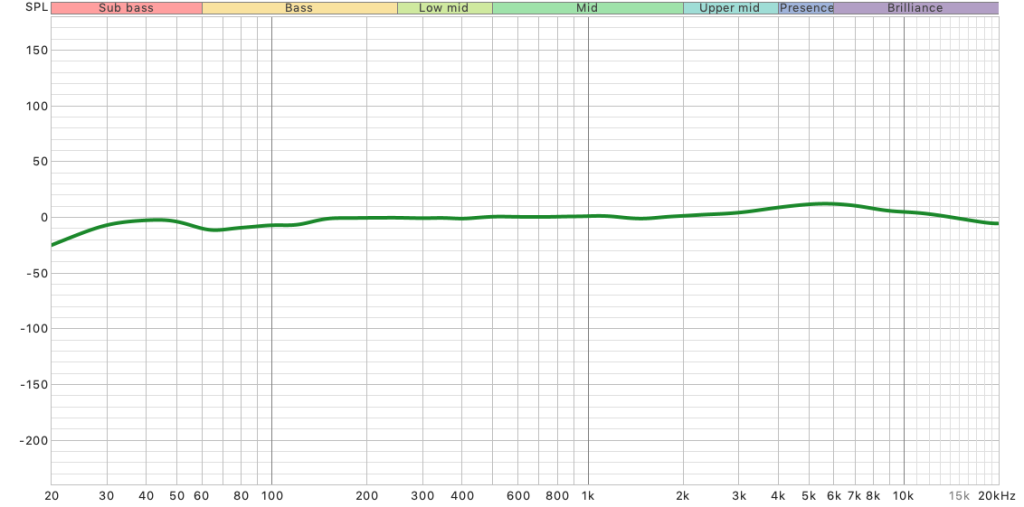Click the 50 SPL axis value
1024x507 pixels.
38,161
